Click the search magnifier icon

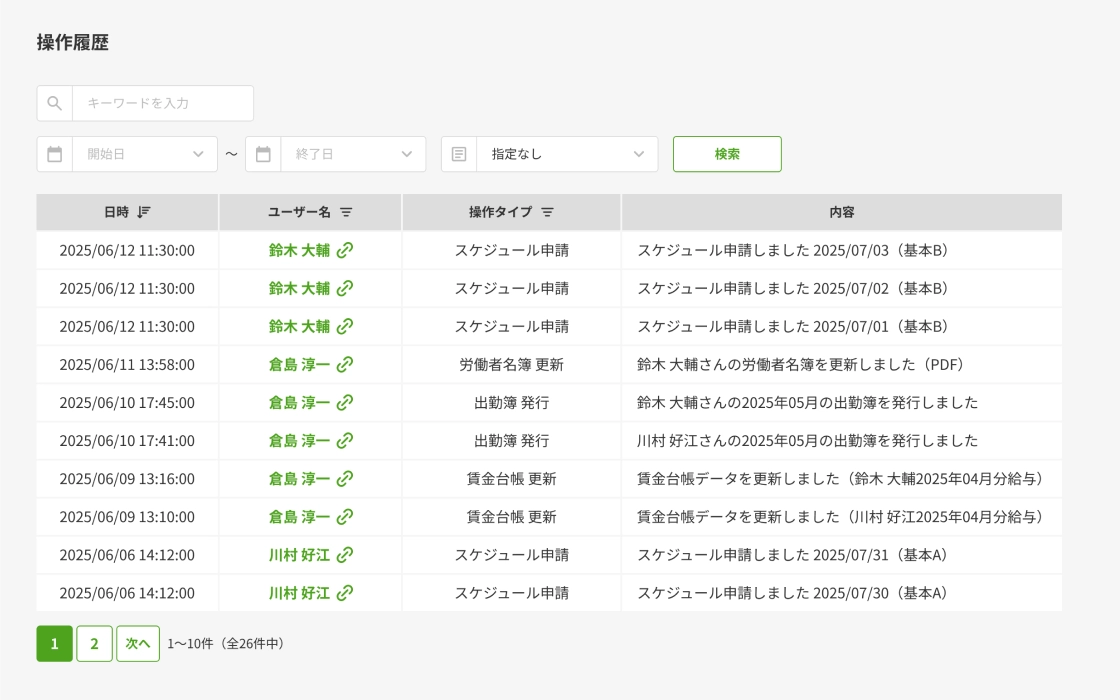pyautogui.click(x=55, y=103)
